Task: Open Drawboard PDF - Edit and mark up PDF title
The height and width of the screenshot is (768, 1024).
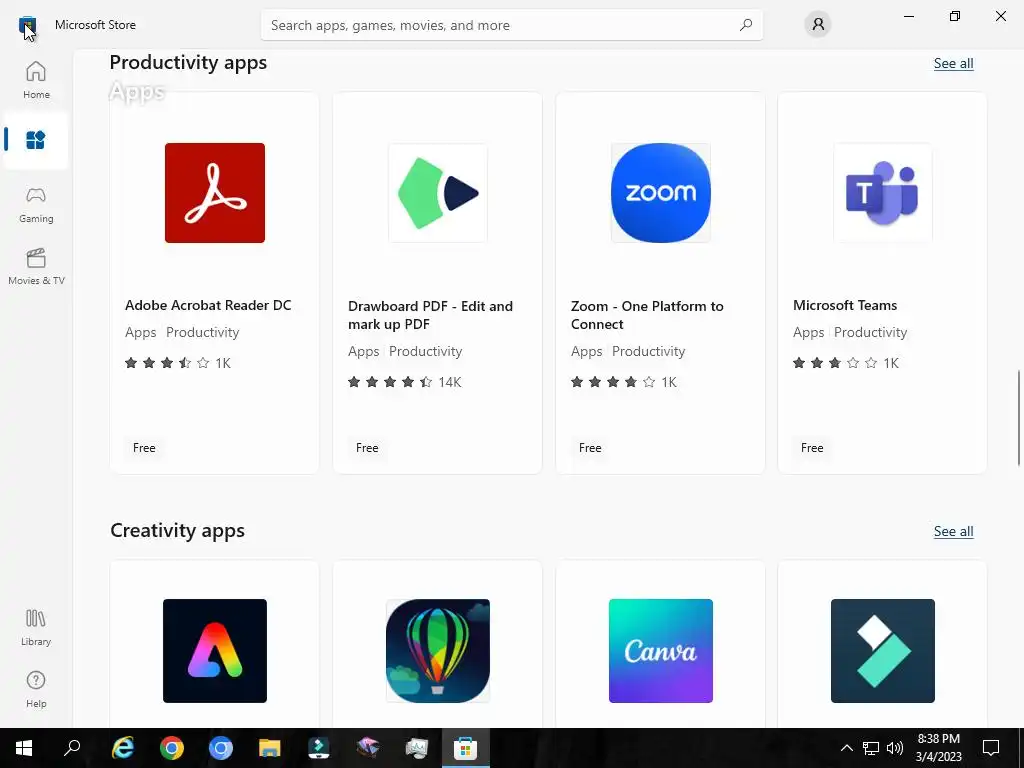Action: pyautogui.click(x=430, y=315)
